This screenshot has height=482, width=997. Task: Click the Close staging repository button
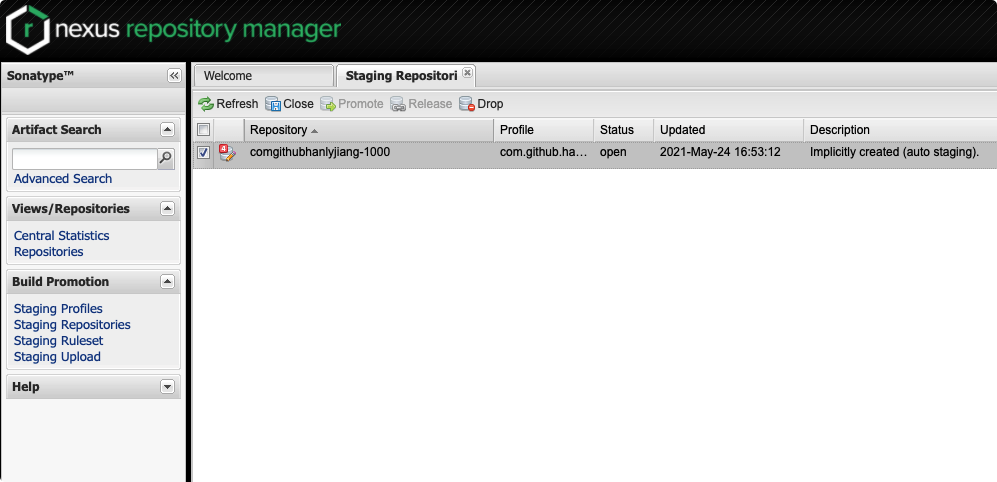[x=289, y=104]
